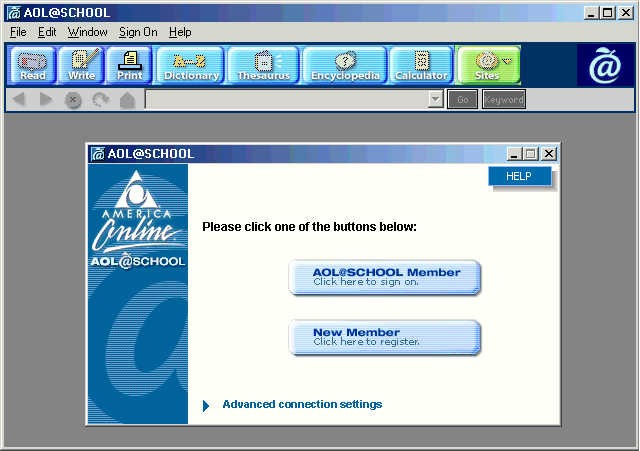Click inside the address input field
Image resolution: width=640 pixels, height=451 pixels.
[287, 100]
